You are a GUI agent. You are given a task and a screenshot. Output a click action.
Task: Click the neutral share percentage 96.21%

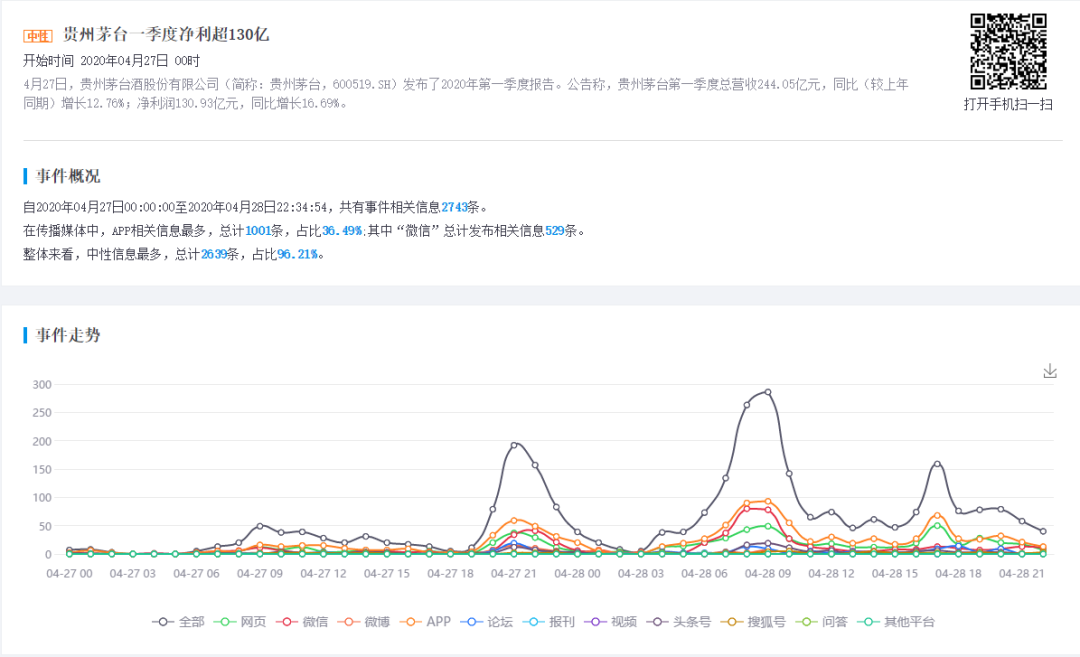coord(298,254)
